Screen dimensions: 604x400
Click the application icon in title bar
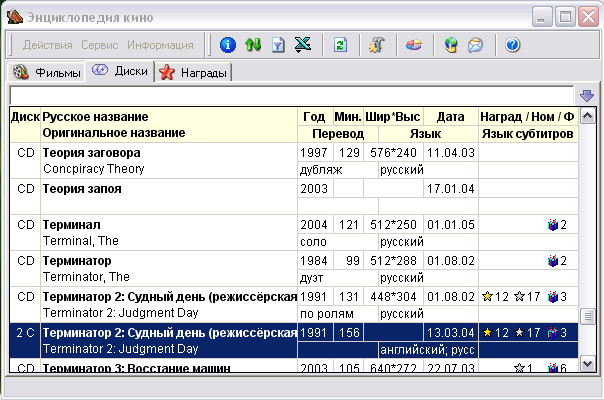[15, 17]
